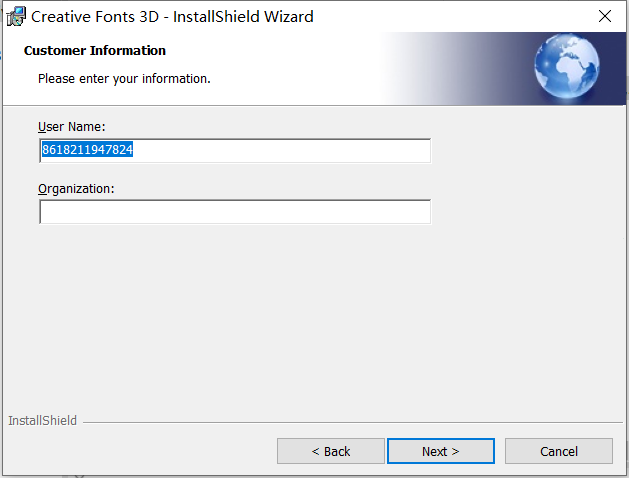Click the installer icon in the title bar

point(16,16)
